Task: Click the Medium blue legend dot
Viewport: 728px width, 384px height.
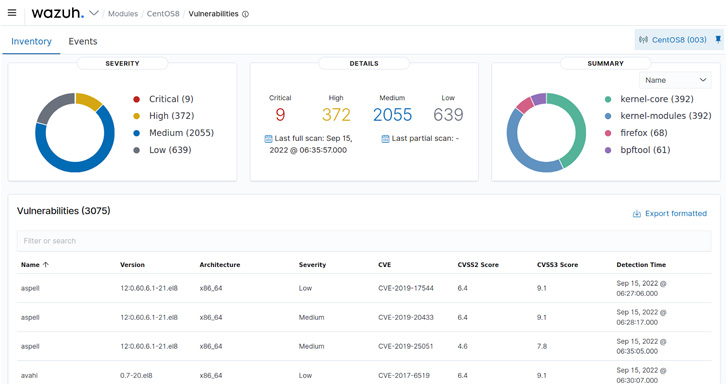Action: point(136,133)
